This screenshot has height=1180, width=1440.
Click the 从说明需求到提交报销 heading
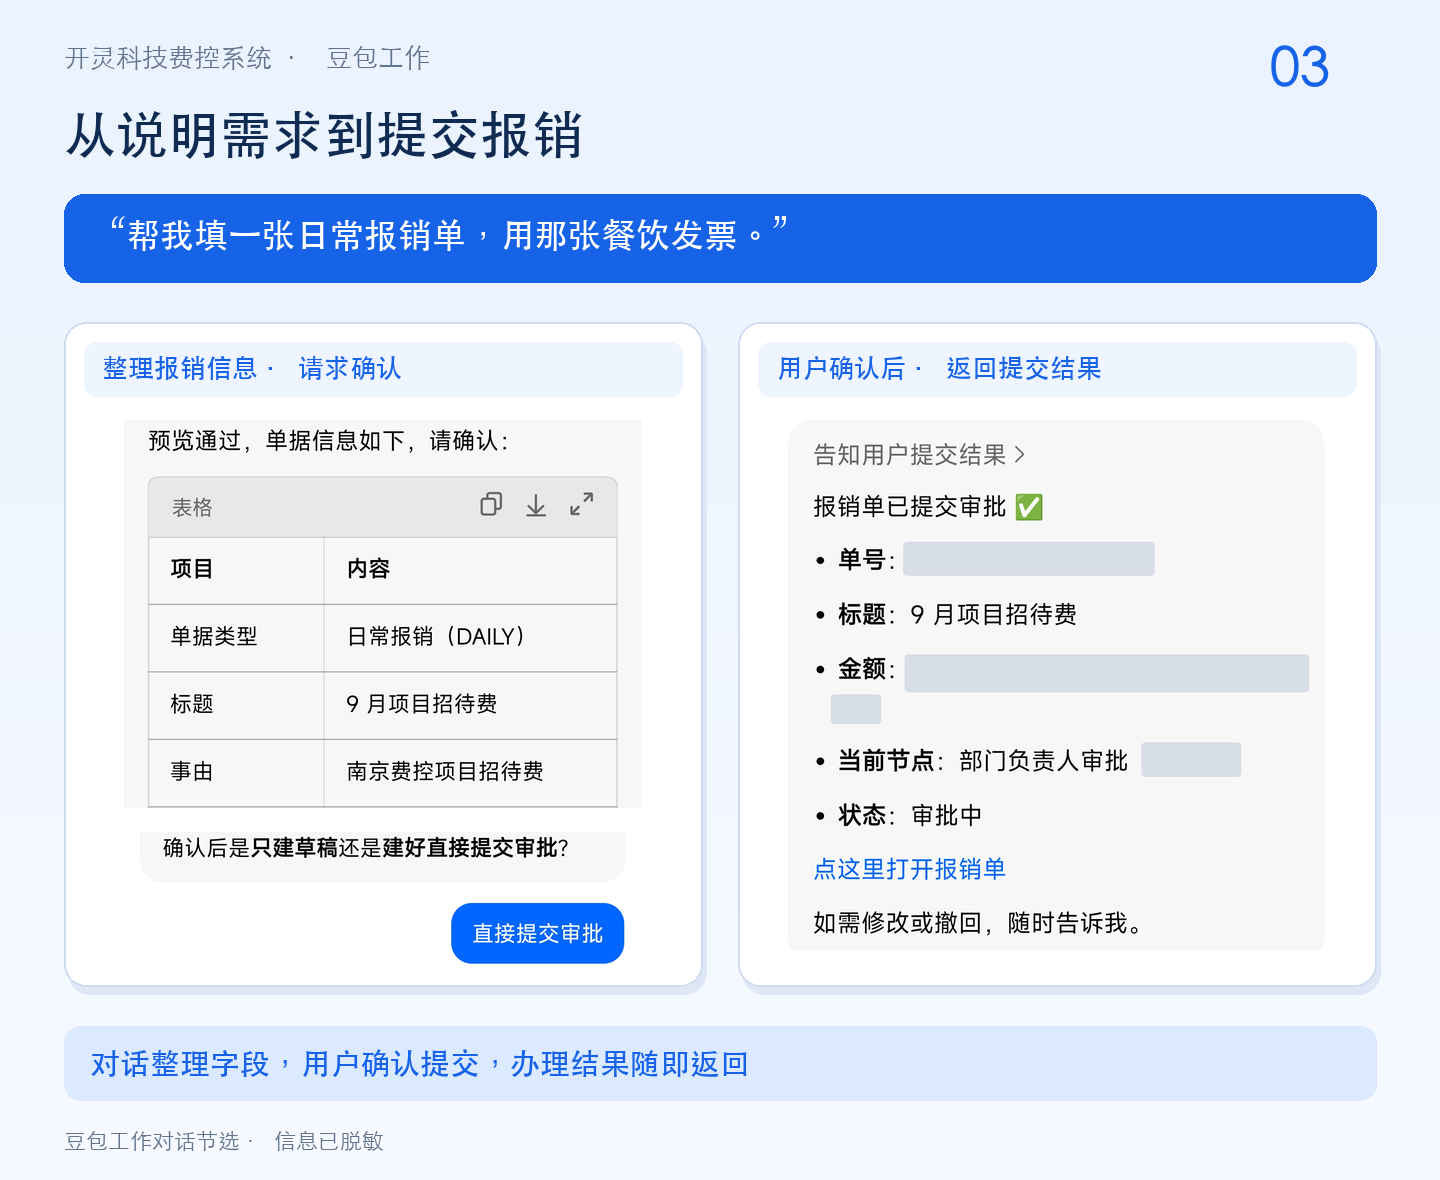click(x=325, y=135)
